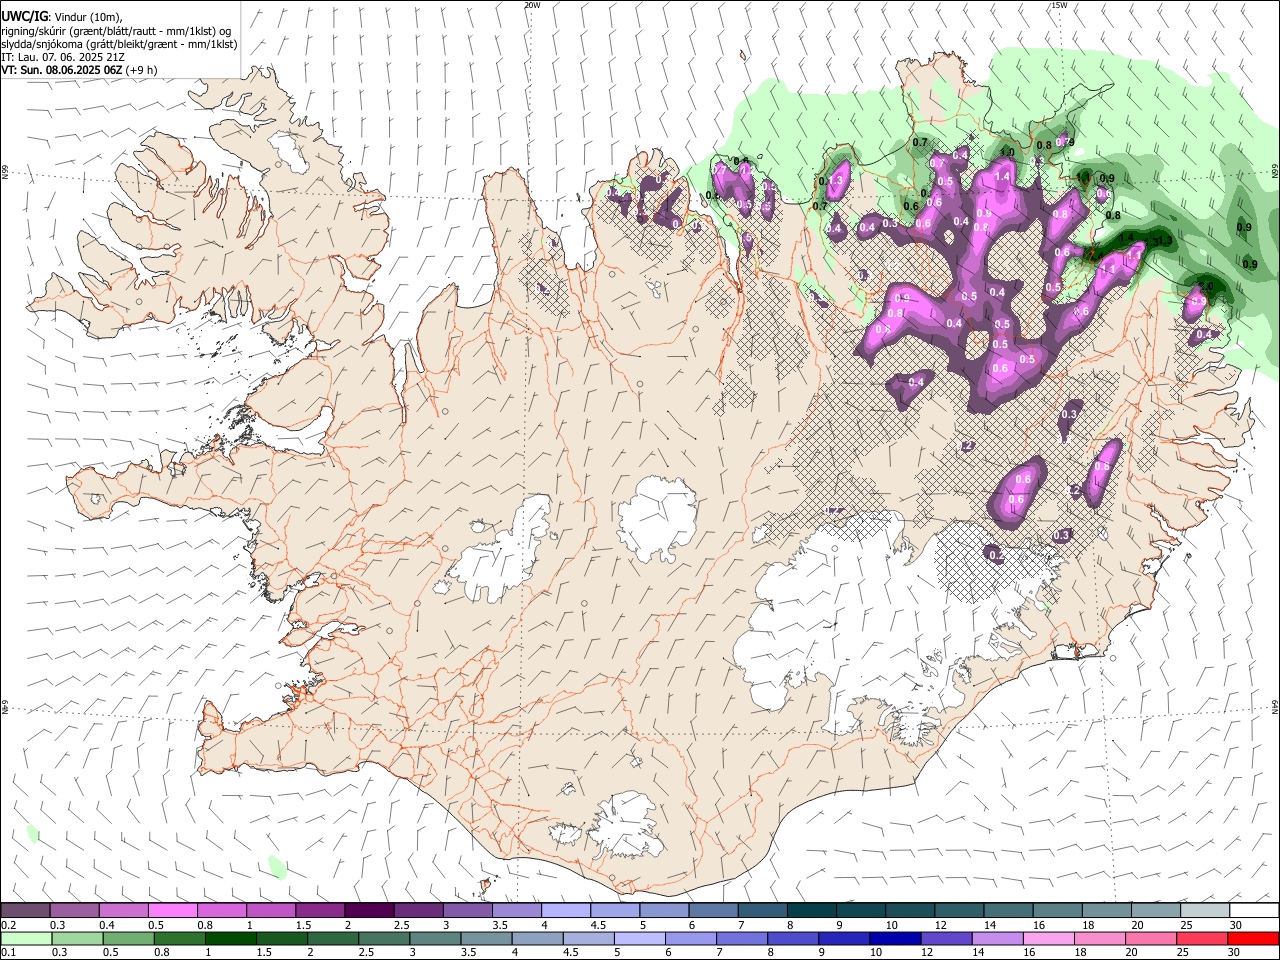Pick the 0.4 orchid swatch in top snow scale
This screenshot has width=1280, height=960.
123,910
